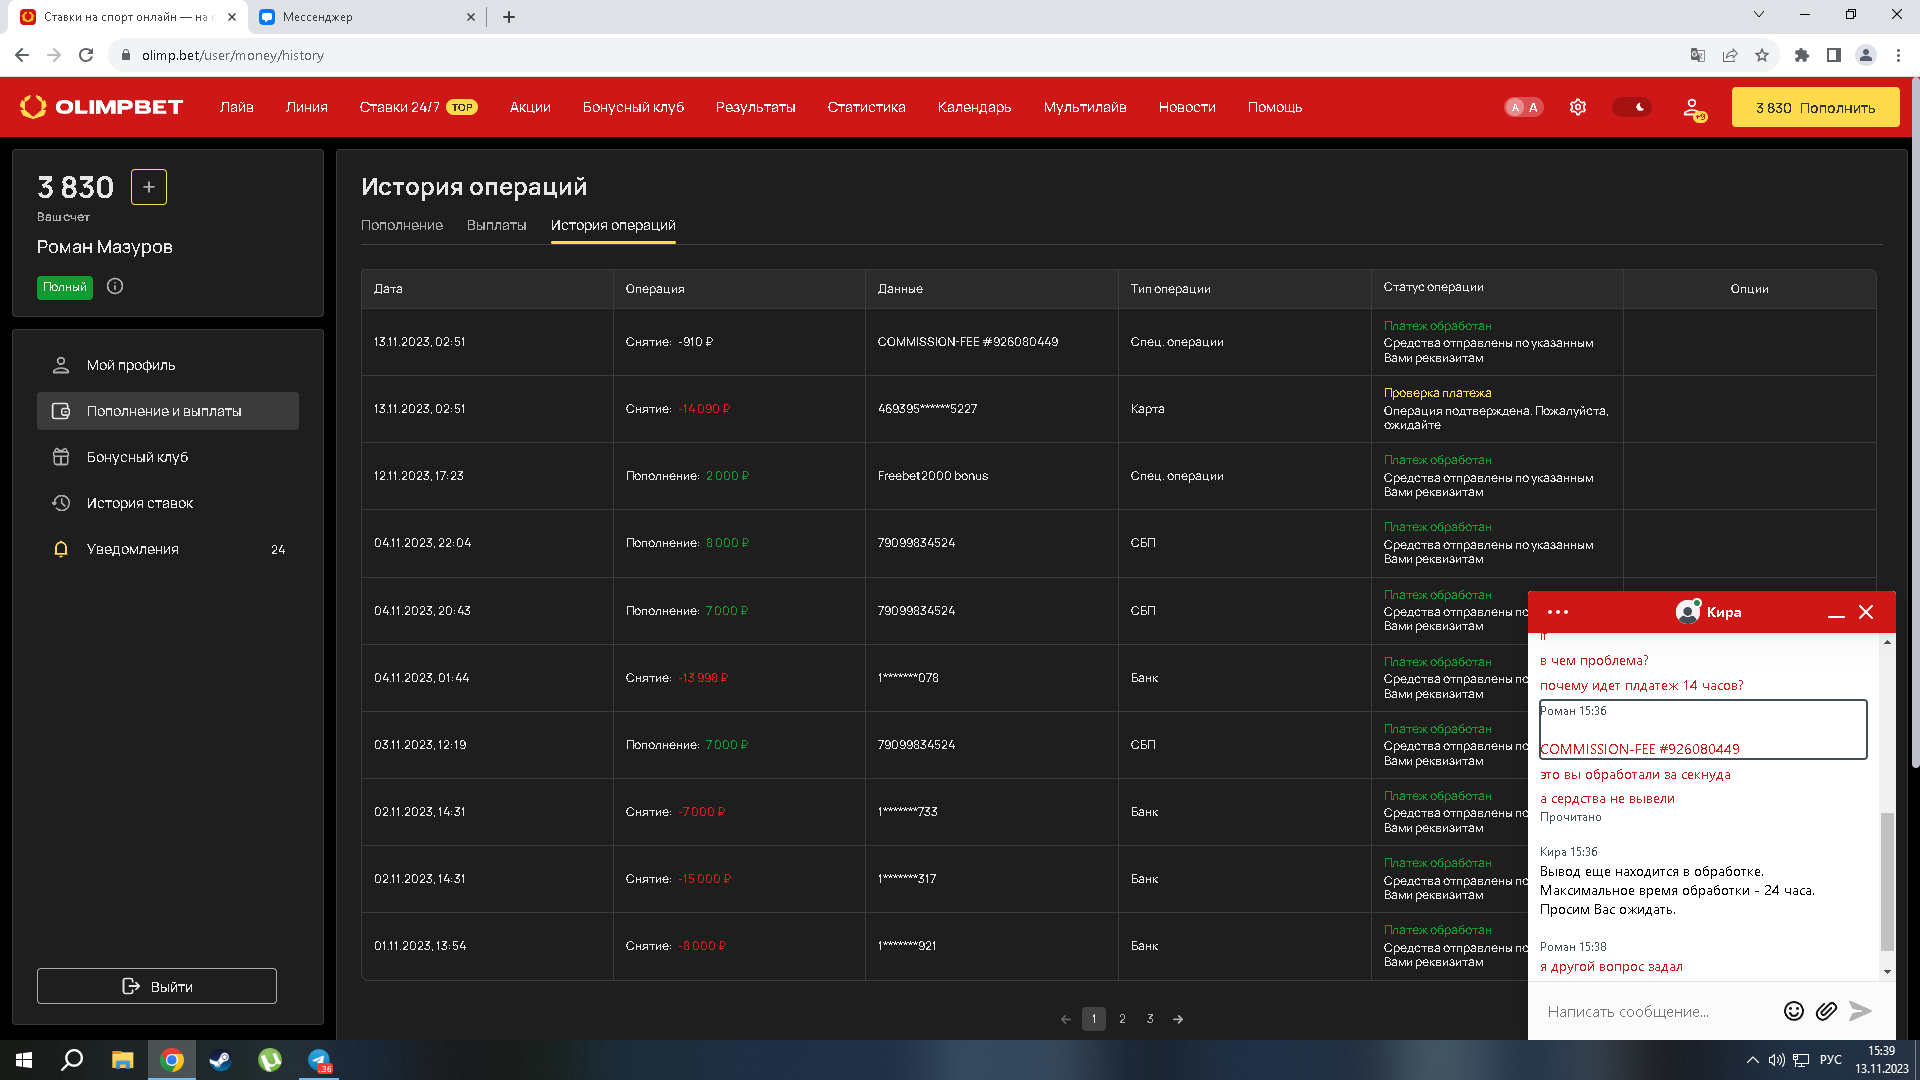This screenshot has width=1920, height=1080.
Task: Toggle the dark mode switch
Action: (x=1631, y=107)
